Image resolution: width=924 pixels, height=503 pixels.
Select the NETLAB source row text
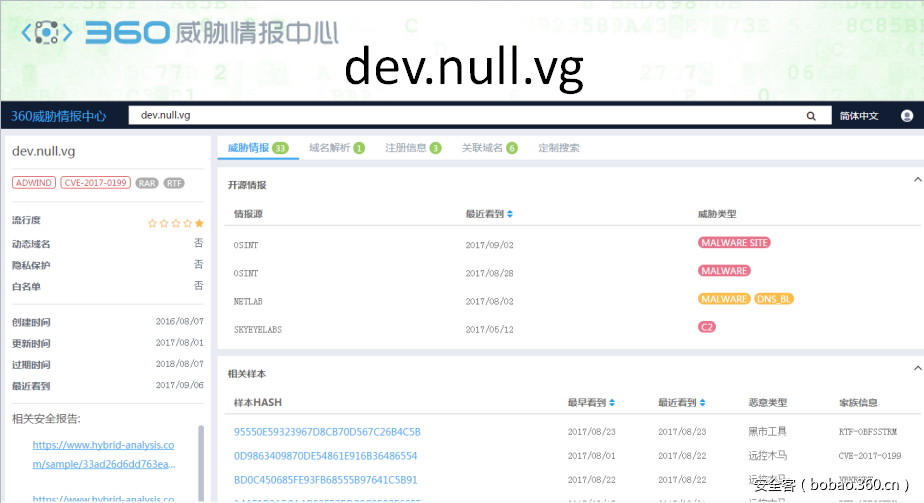(248, 302)
